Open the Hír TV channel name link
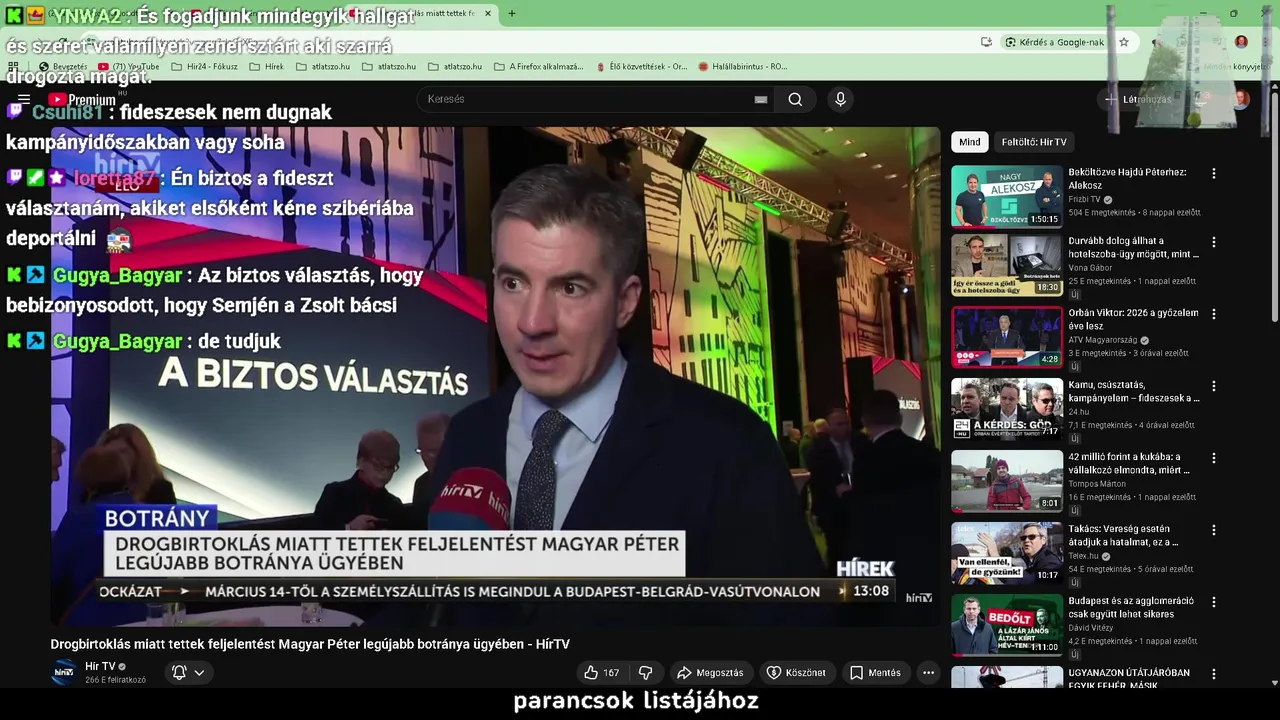 tap(100, 666)
